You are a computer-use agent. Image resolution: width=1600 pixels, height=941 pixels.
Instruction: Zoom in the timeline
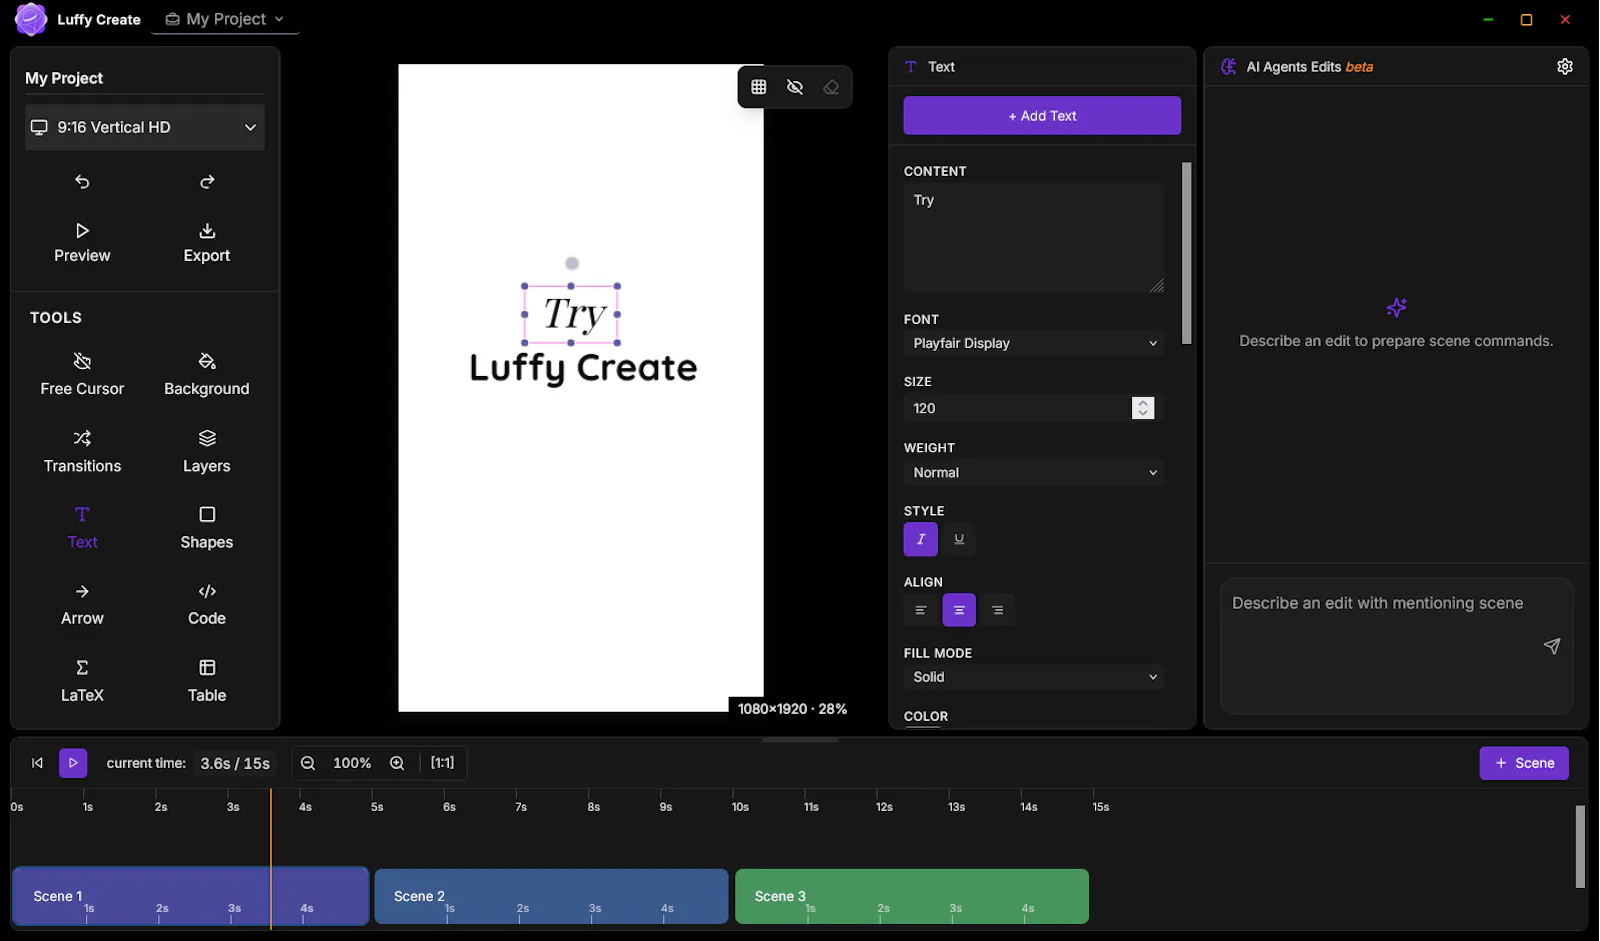[x=397, y=763]
